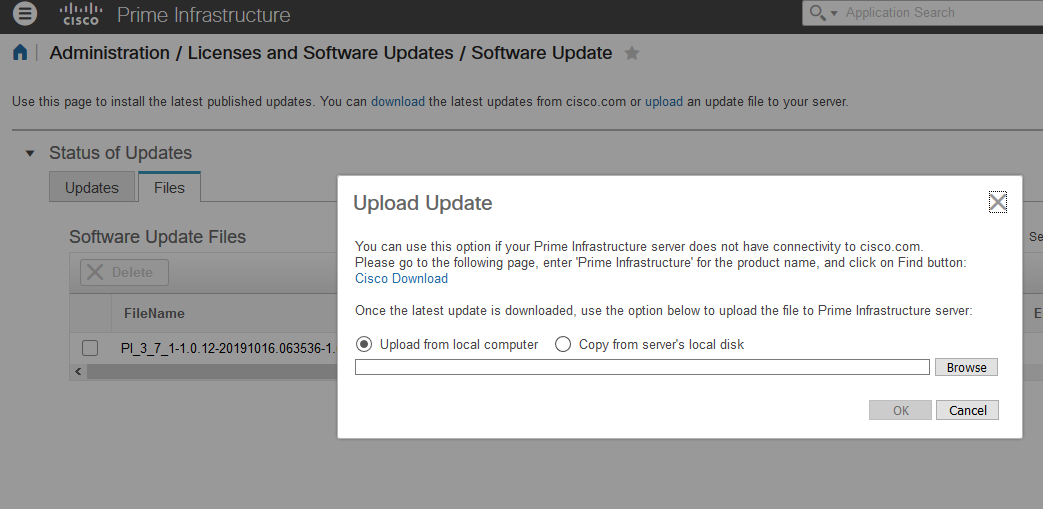This screenshot has width=1043, height=509.
Task: Switch to the Updates tab
Action: pos(92,188)
